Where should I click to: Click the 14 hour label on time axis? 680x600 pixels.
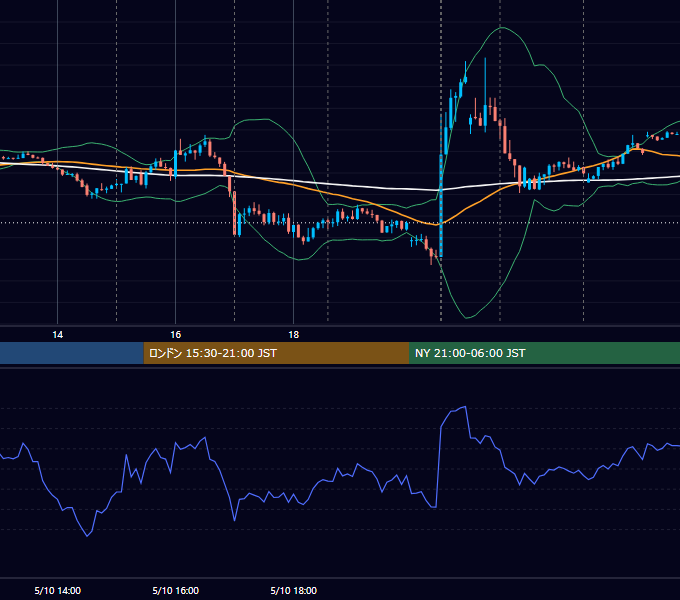(57, 335)
